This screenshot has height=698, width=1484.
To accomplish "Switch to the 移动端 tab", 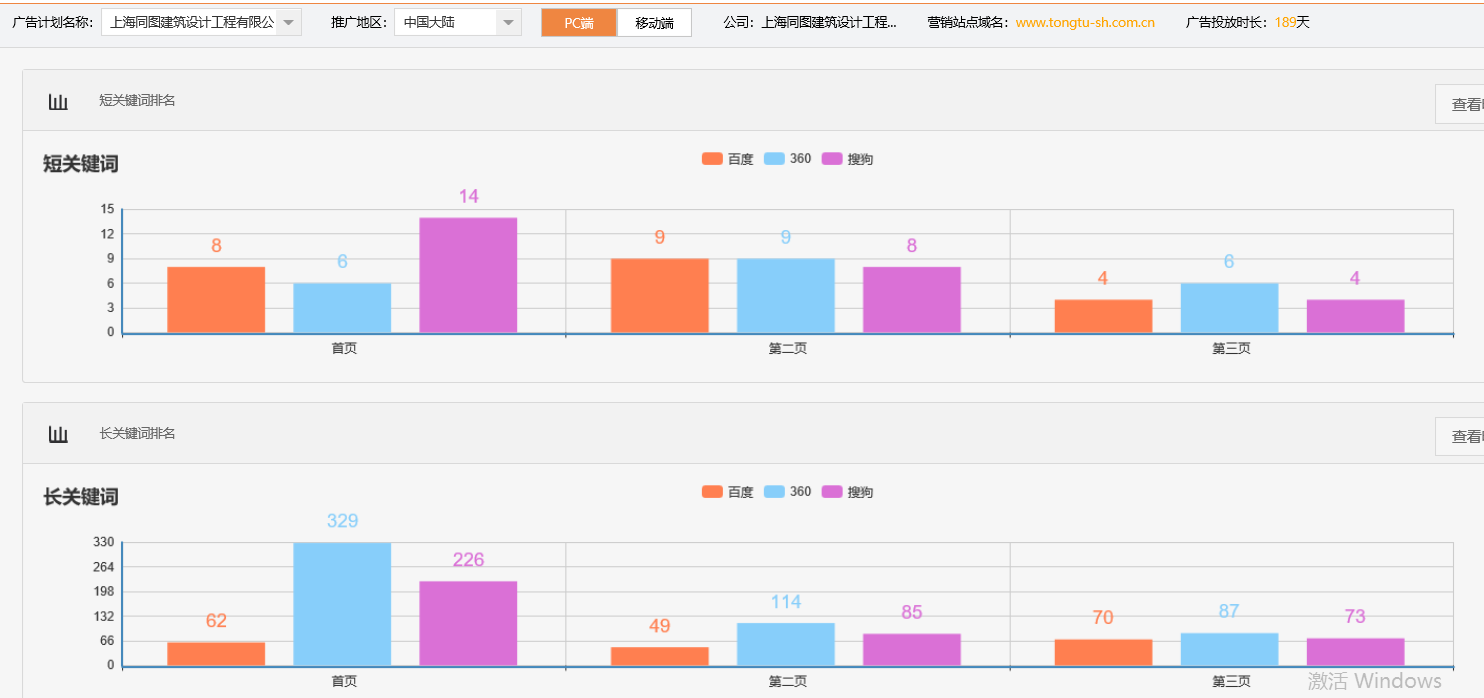I will coord(654,20).
